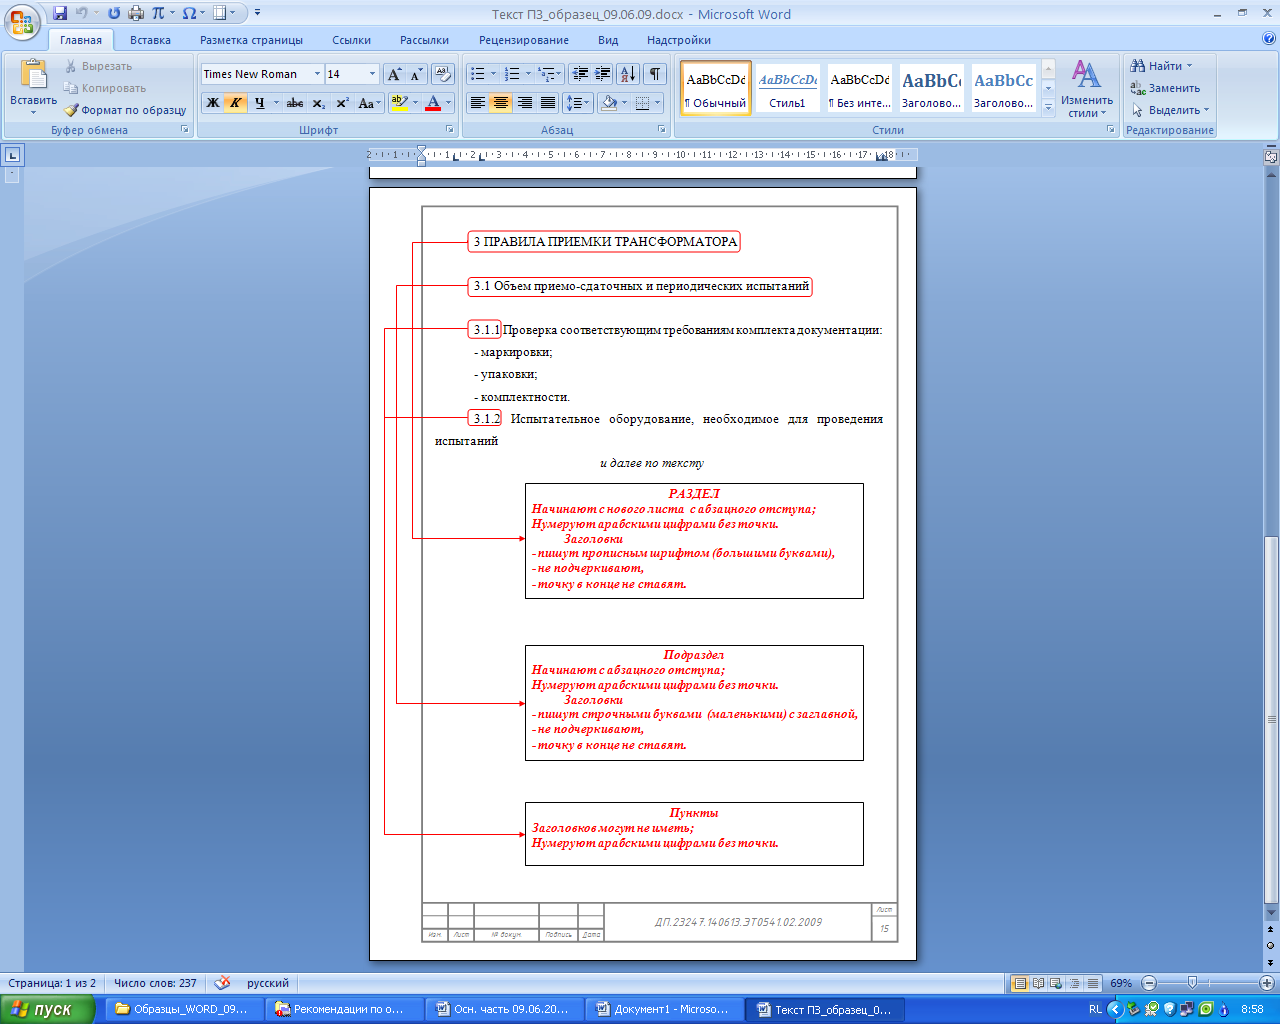Click text highlight color button
This screenshot has height=1024, width=1280.
click(x=399, y=103)
